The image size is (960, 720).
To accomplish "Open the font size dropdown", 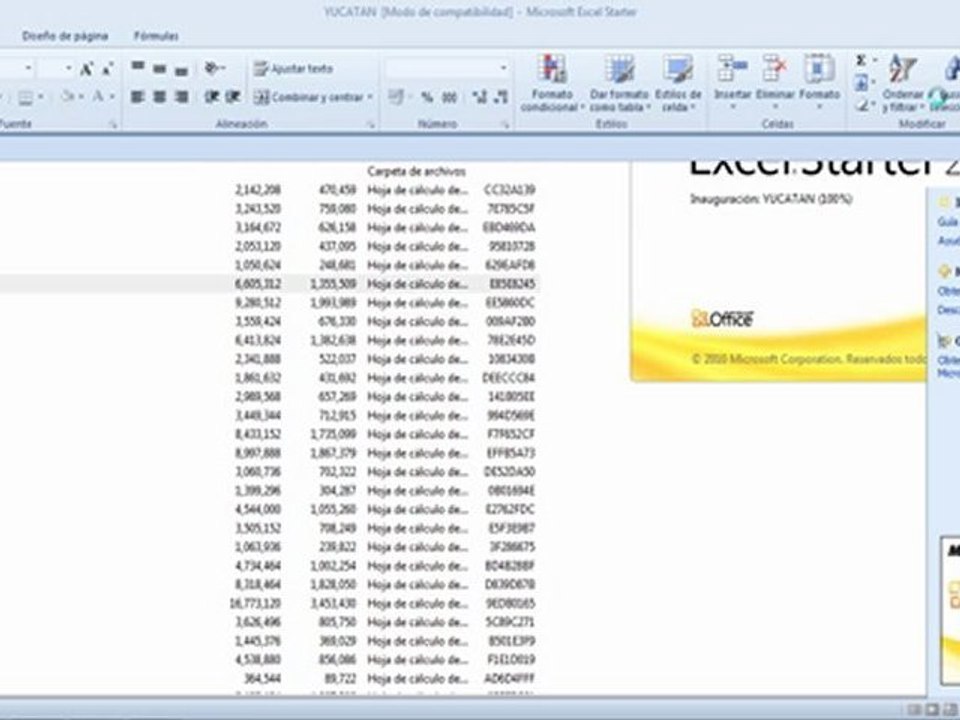I will pos(69,68).
